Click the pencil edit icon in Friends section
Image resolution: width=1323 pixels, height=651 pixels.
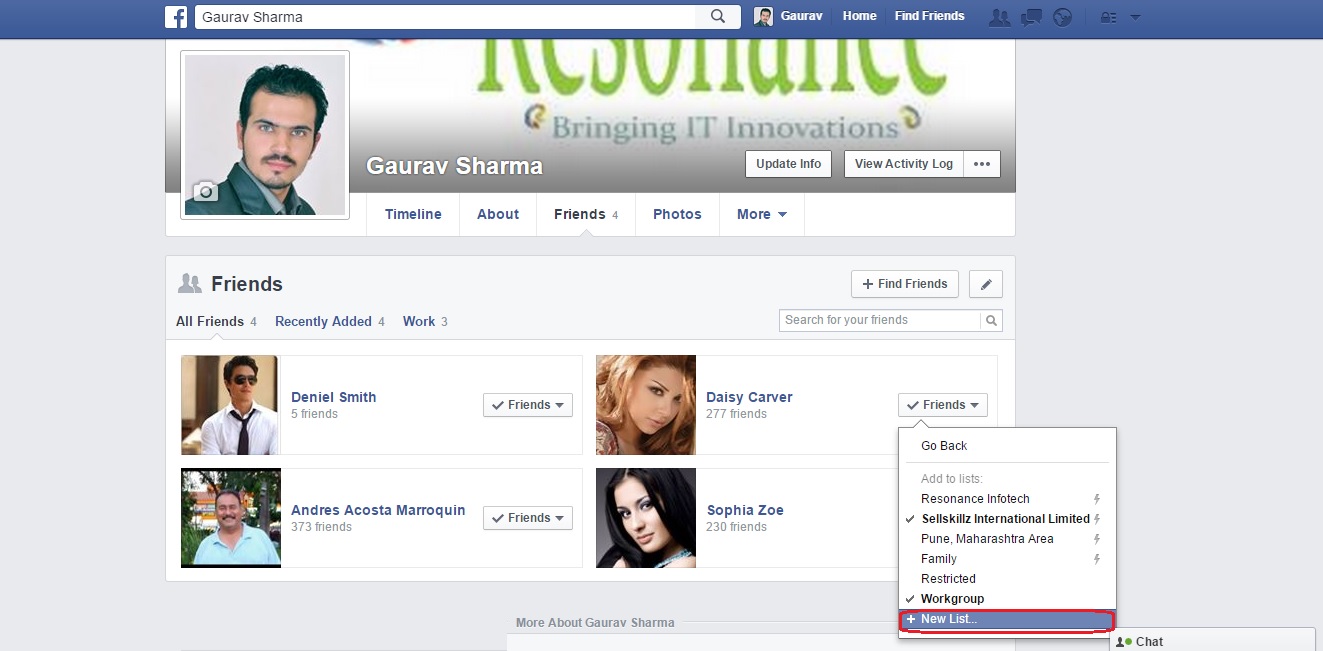pyautogui.click(x=986, y=284)
